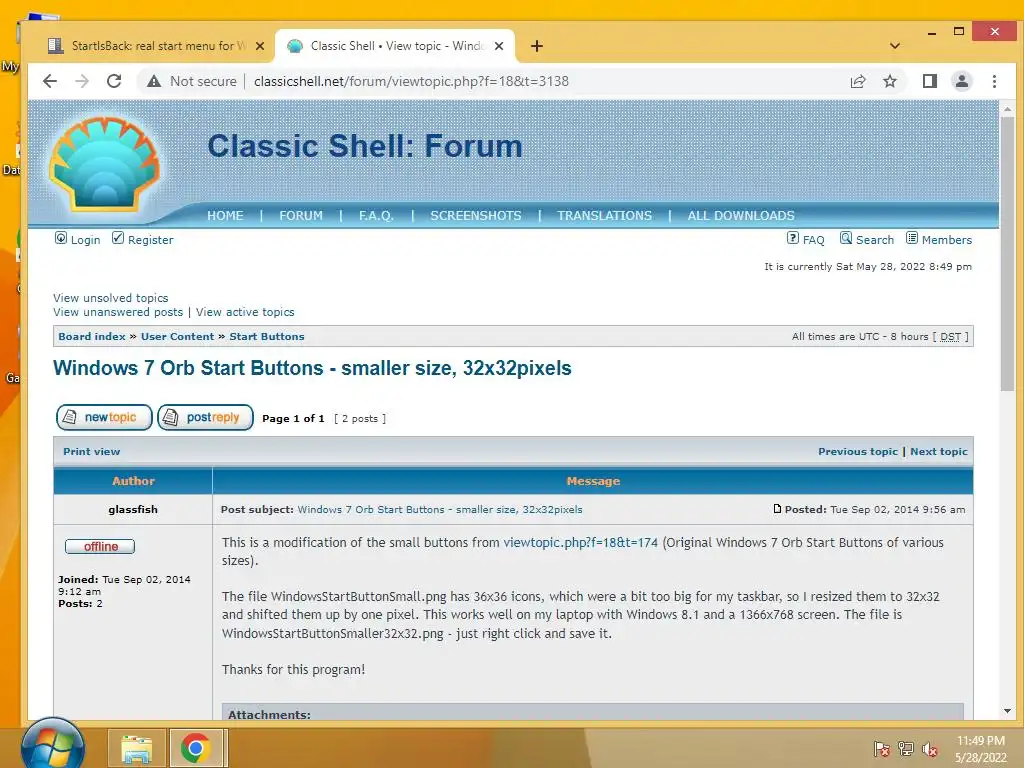Open the FAQ link under the banner
1024x768 pixels.
(x=813, y=240)
